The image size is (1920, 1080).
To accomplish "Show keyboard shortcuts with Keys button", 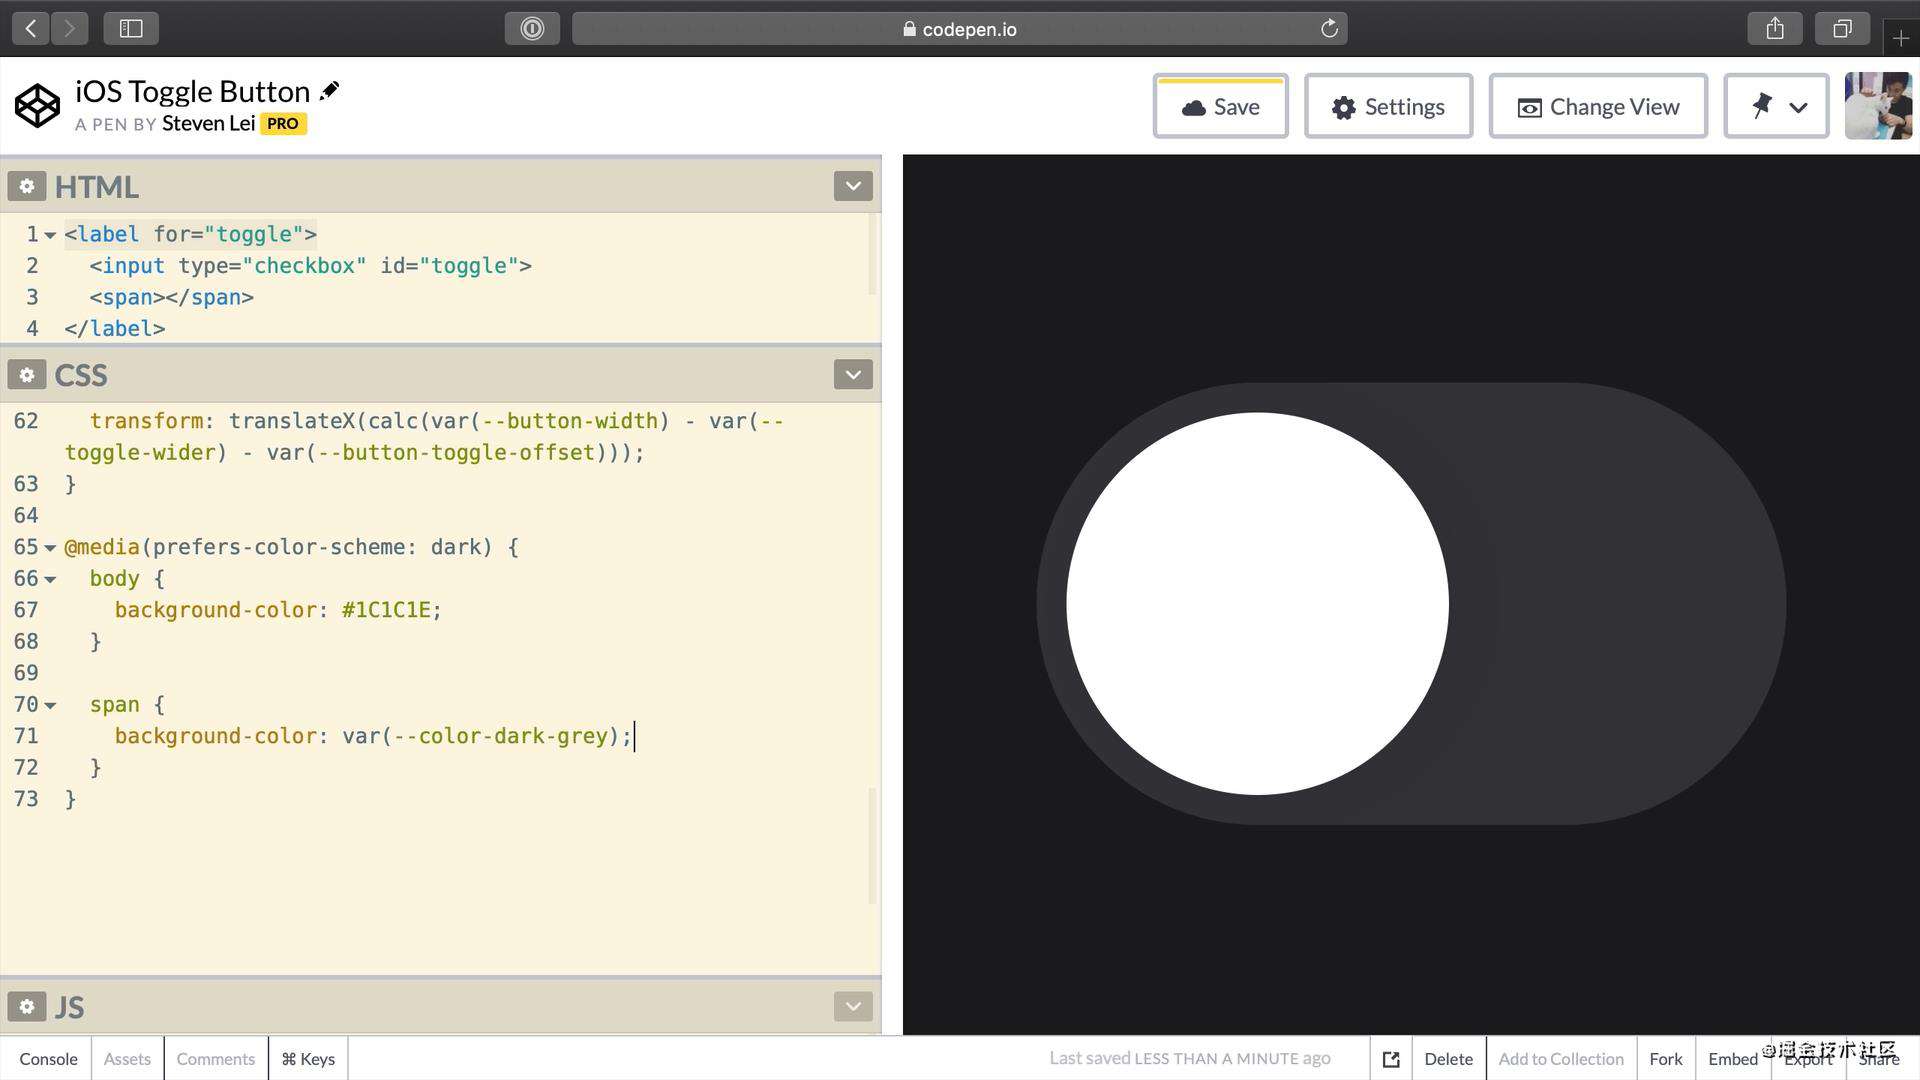I will pyautogui.click(x=308, y=1059).
